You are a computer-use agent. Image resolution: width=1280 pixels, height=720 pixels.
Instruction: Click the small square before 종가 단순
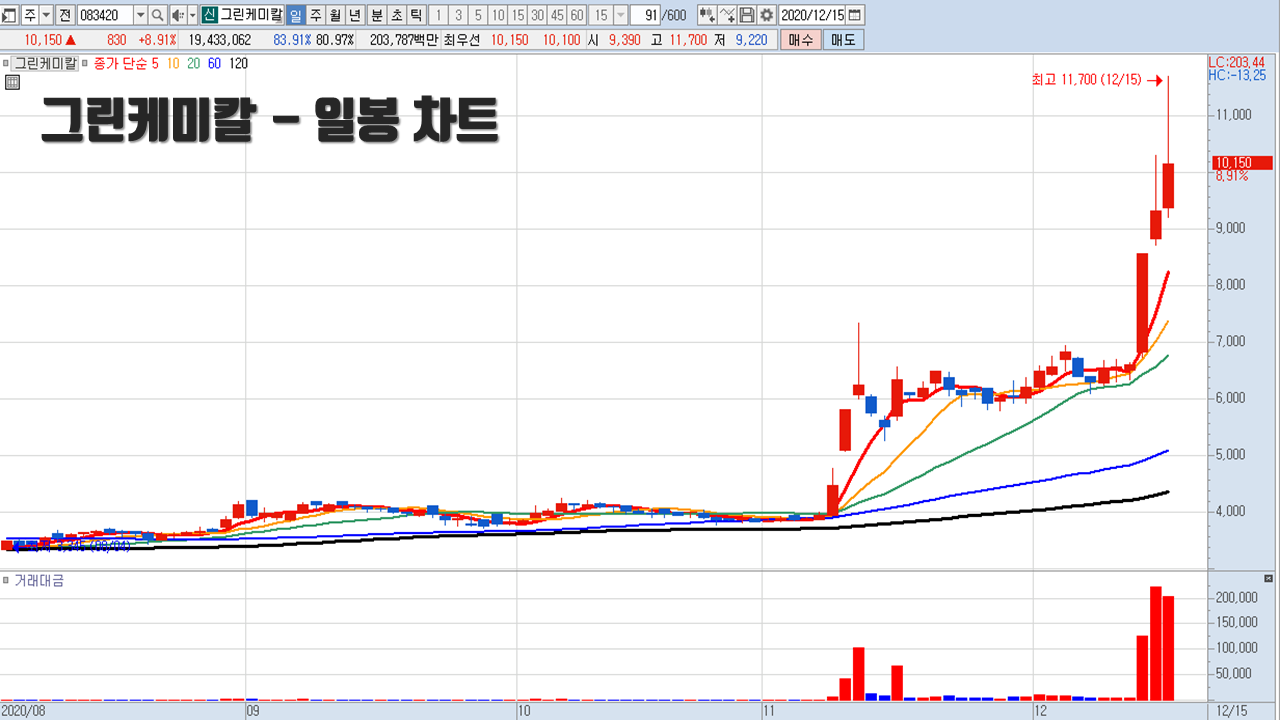point(84,63)
